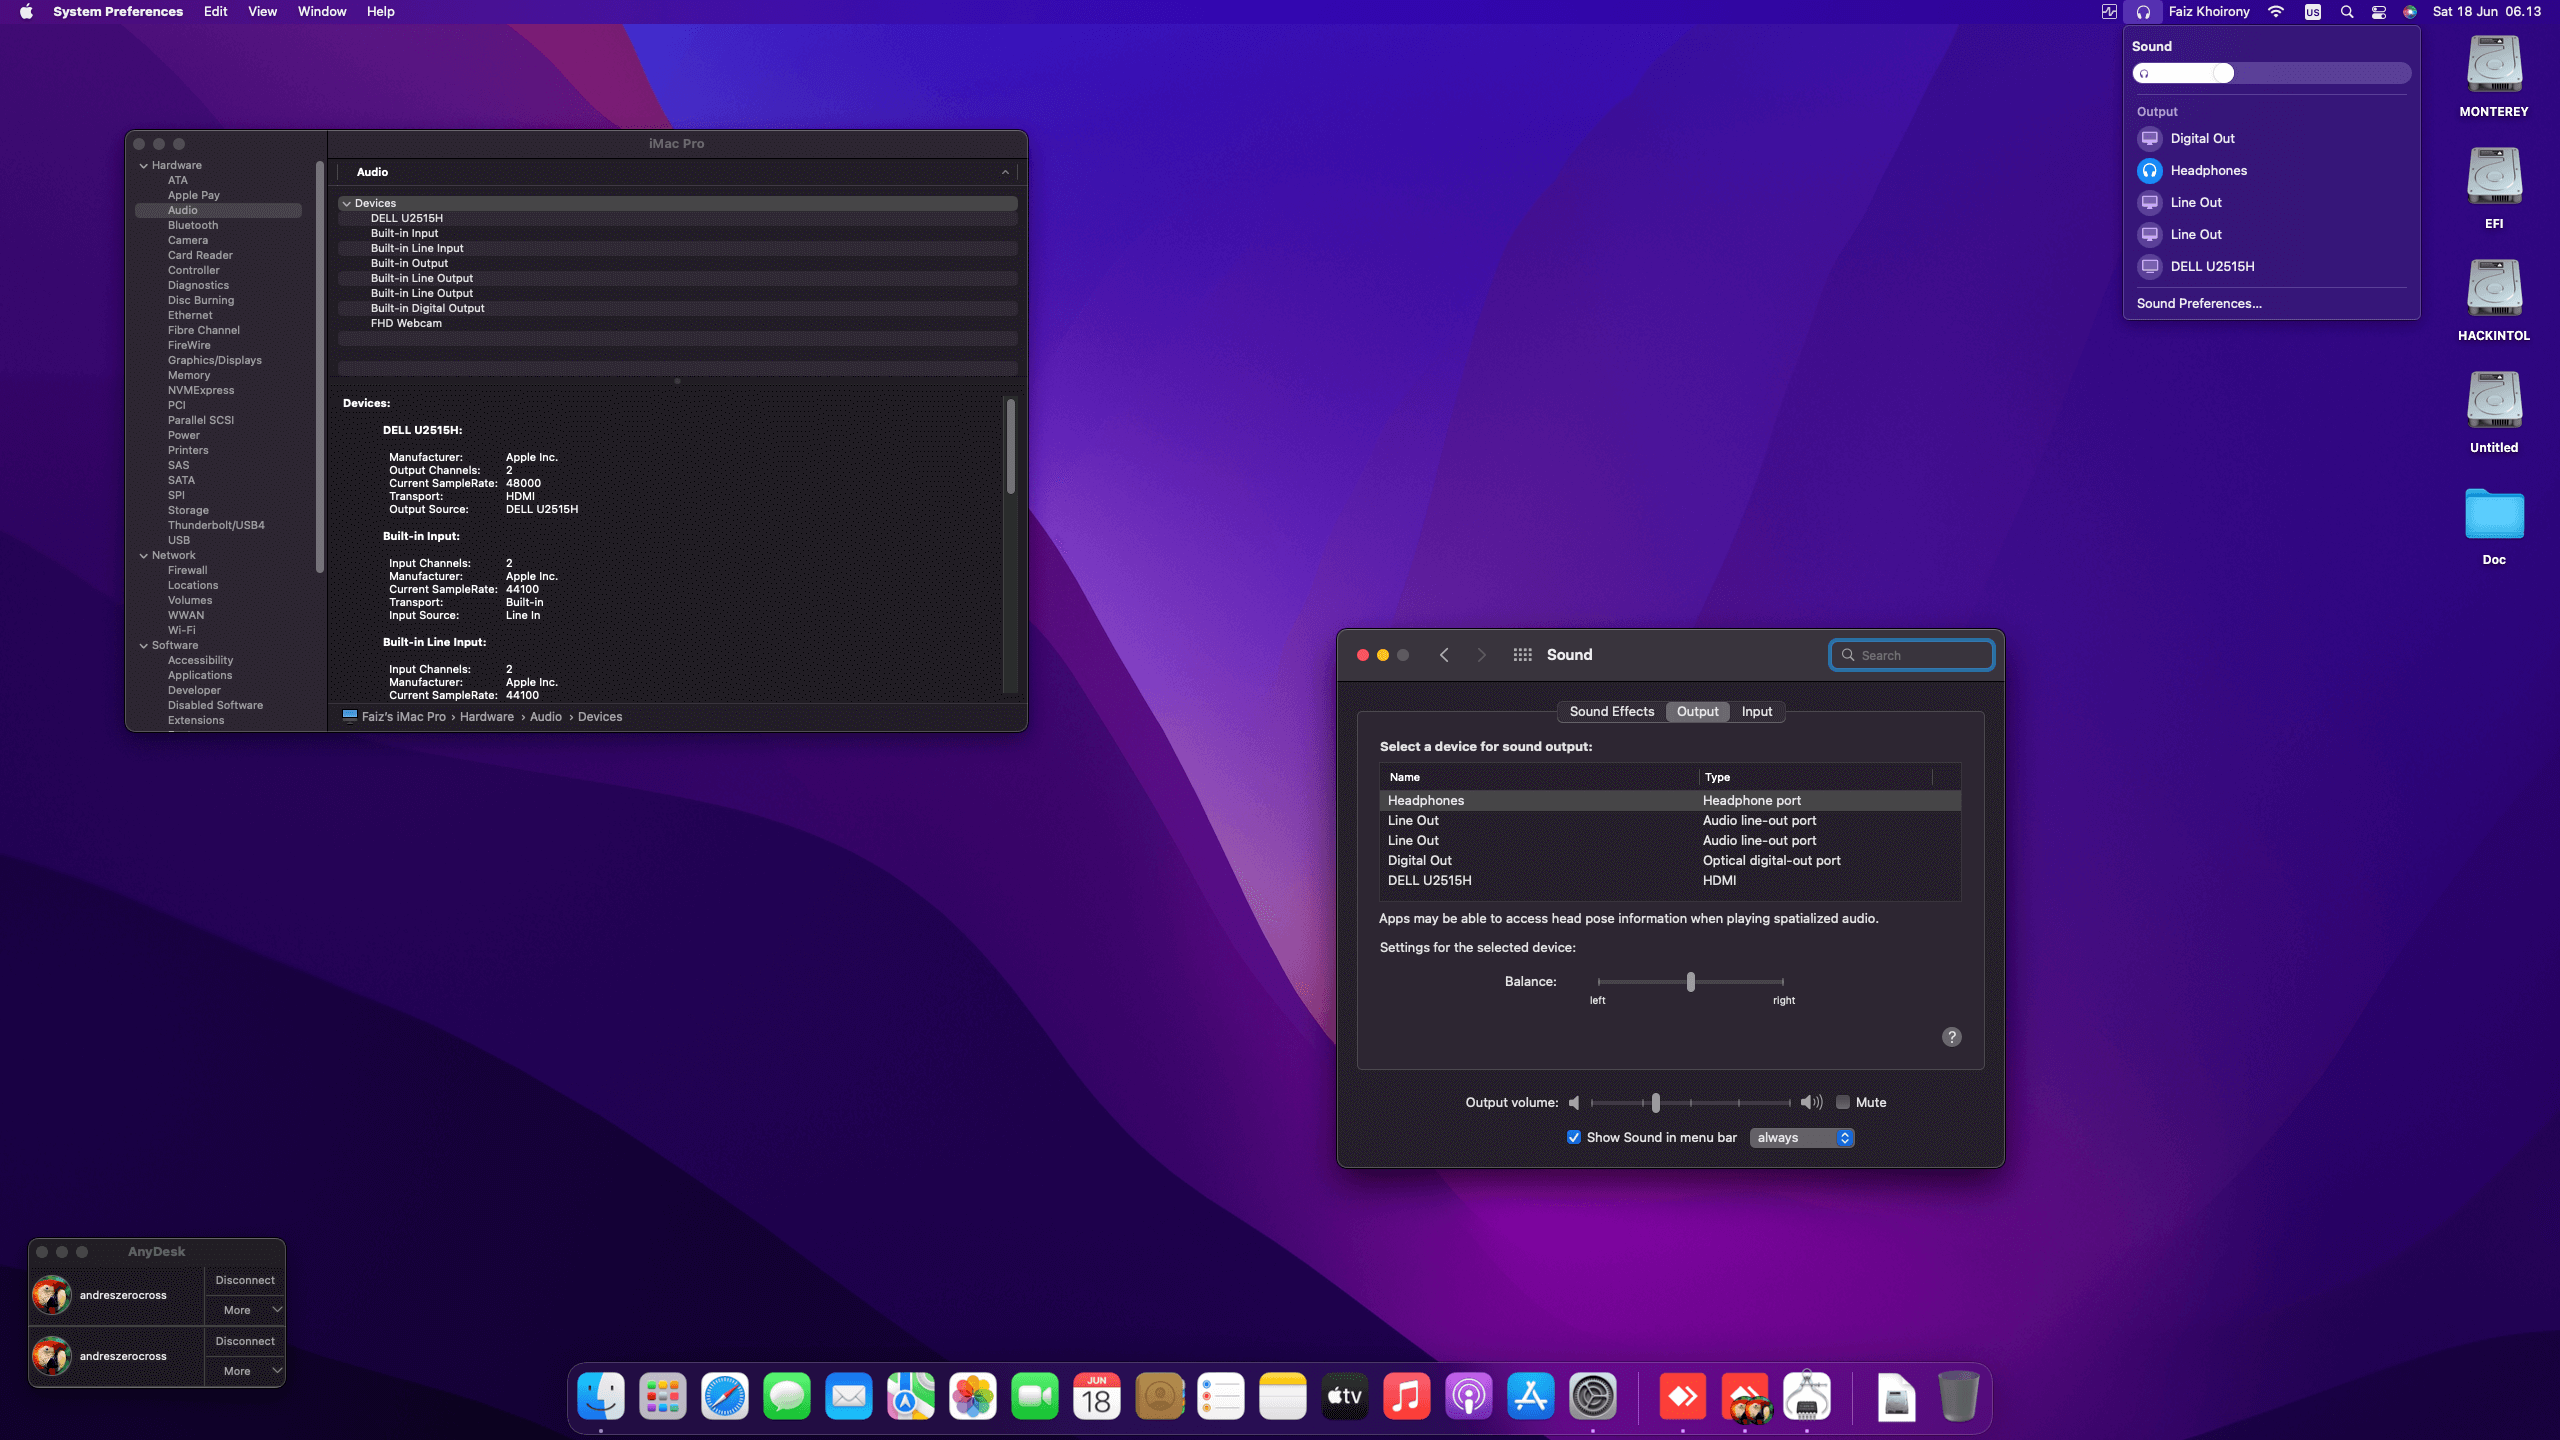This screenshot has width=2560, height=1440.
Task: Select the Output tab
Action: (x=1697, y=711)
